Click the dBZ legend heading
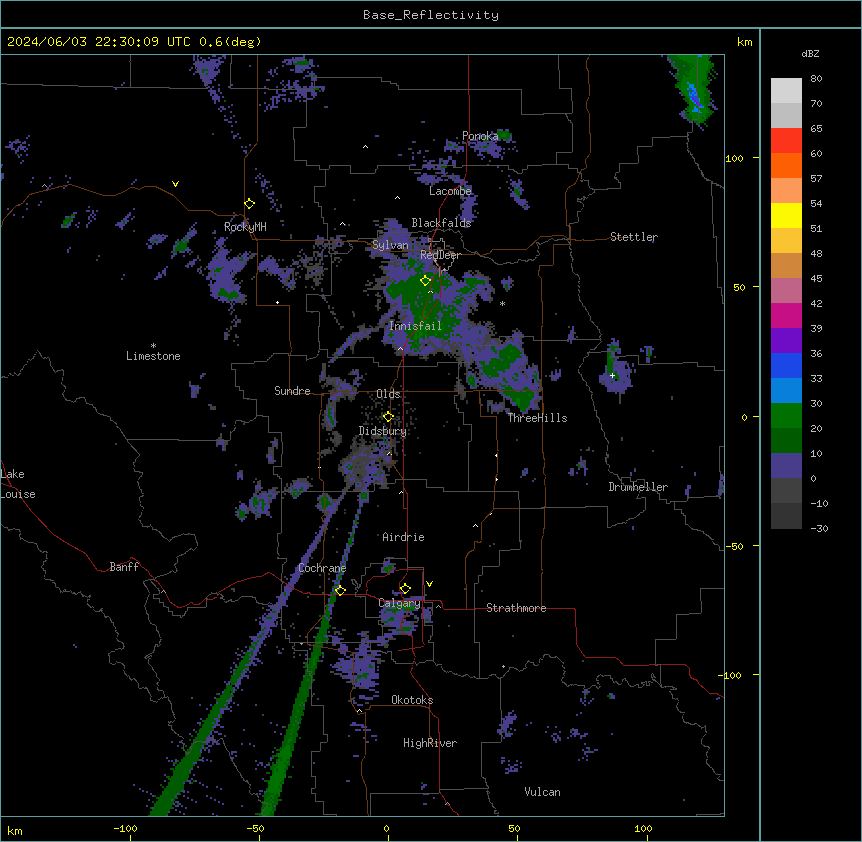This screenshot has height=842, width=862. [810, 53]
